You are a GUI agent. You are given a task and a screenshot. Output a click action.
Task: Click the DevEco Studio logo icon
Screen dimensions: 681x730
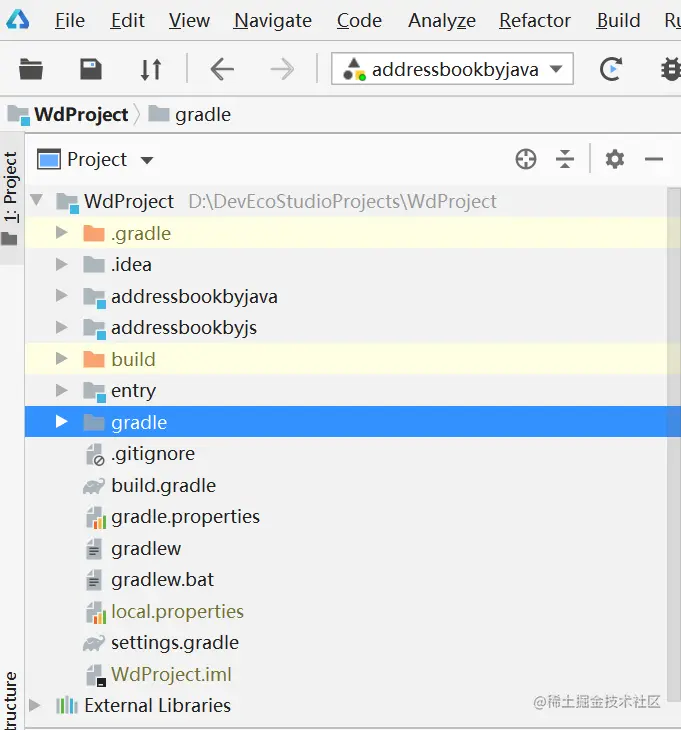coord(18,20)
